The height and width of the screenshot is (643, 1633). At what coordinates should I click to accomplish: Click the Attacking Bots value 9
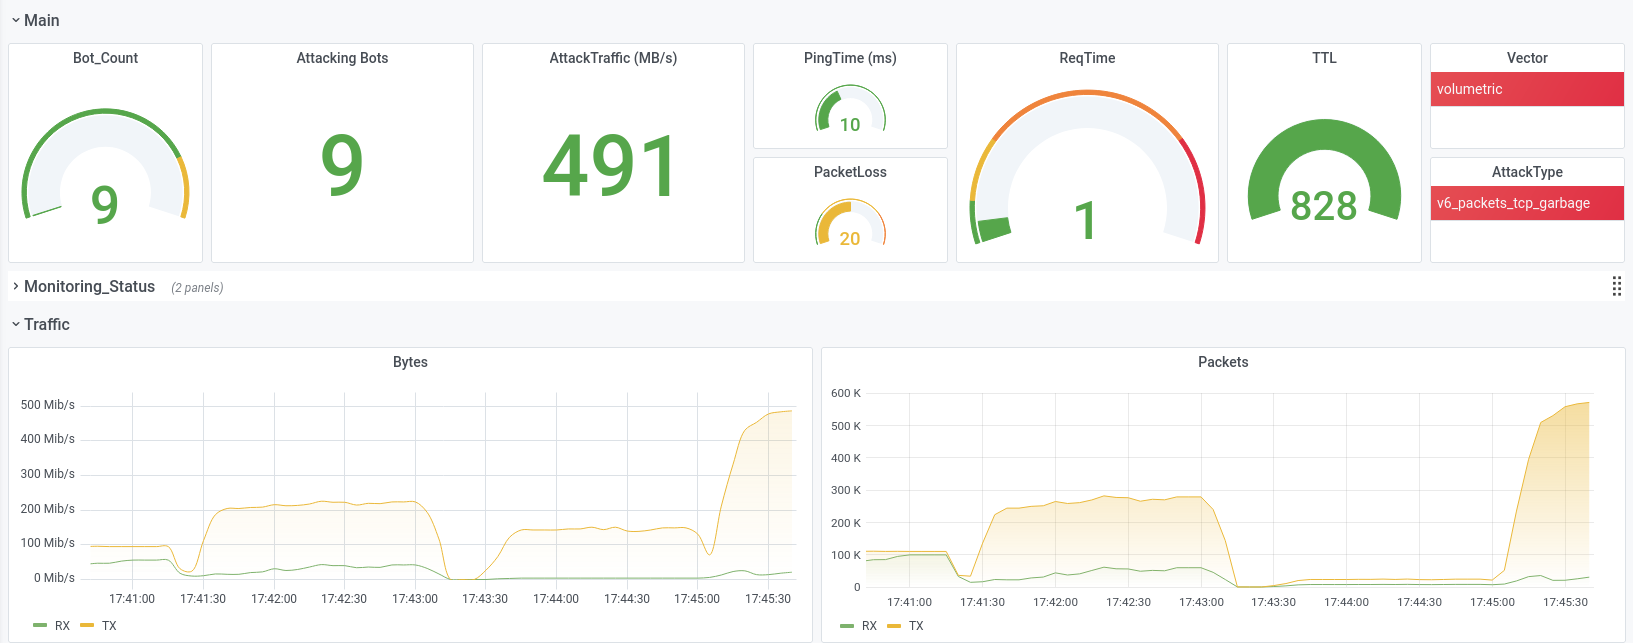[342, 165]
